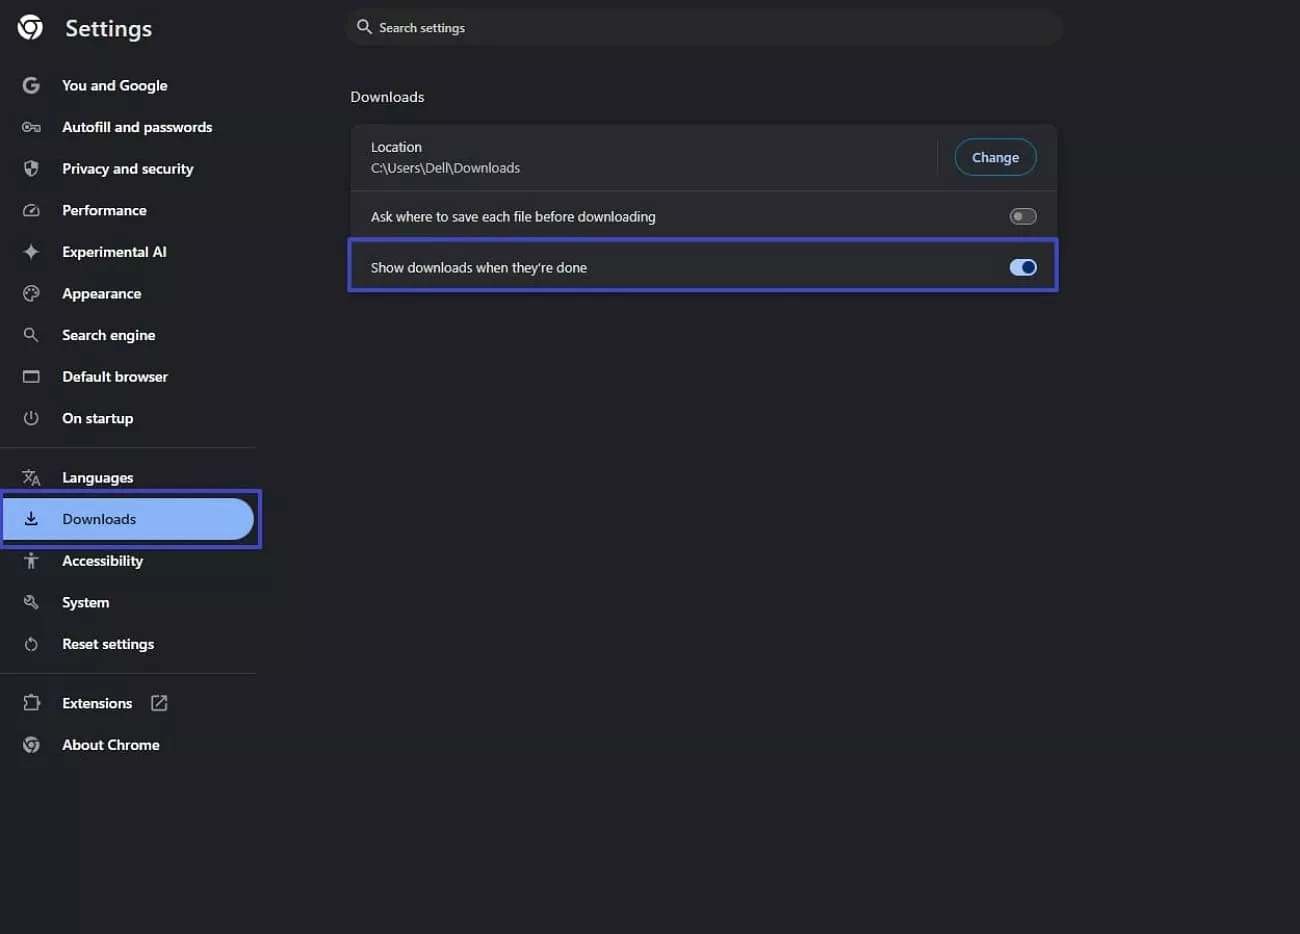Open You and Google settings
1300x934 pixels.
[x=114, y=85]
